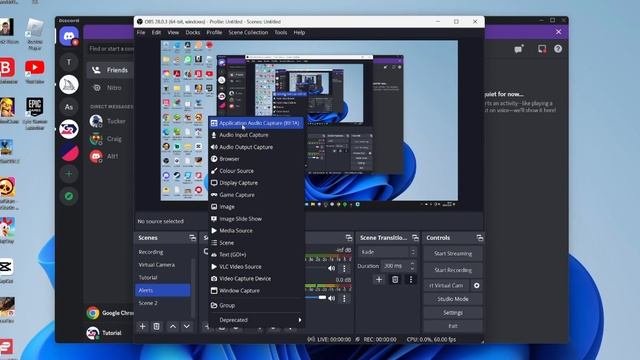This screenshot has width=640, height=360.
Task: Click Start Streaming button
Action: (x=453, y=253)
